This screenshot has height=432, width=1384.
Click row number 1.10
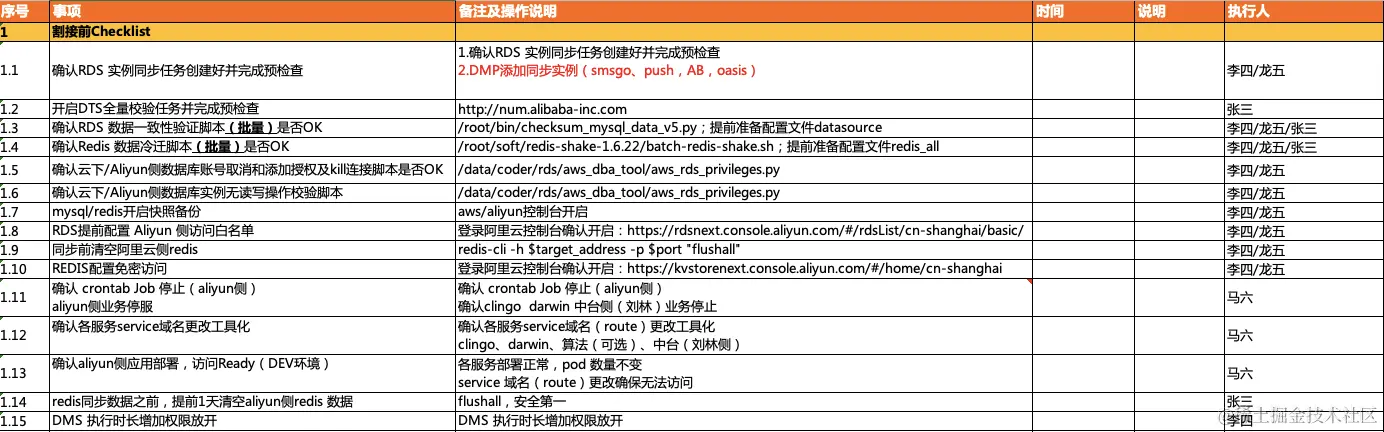(x=24, y=269)
